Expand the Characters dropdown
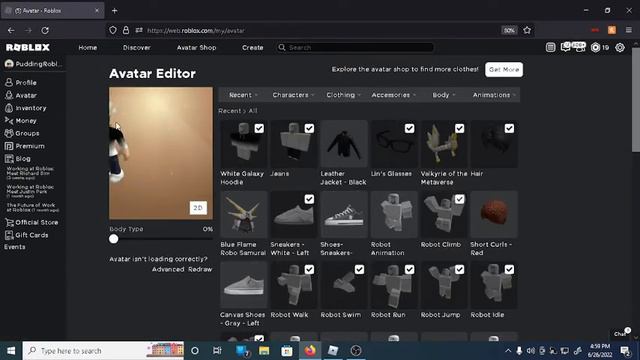Viewport: 640px width, 360px height. point(293,95)
